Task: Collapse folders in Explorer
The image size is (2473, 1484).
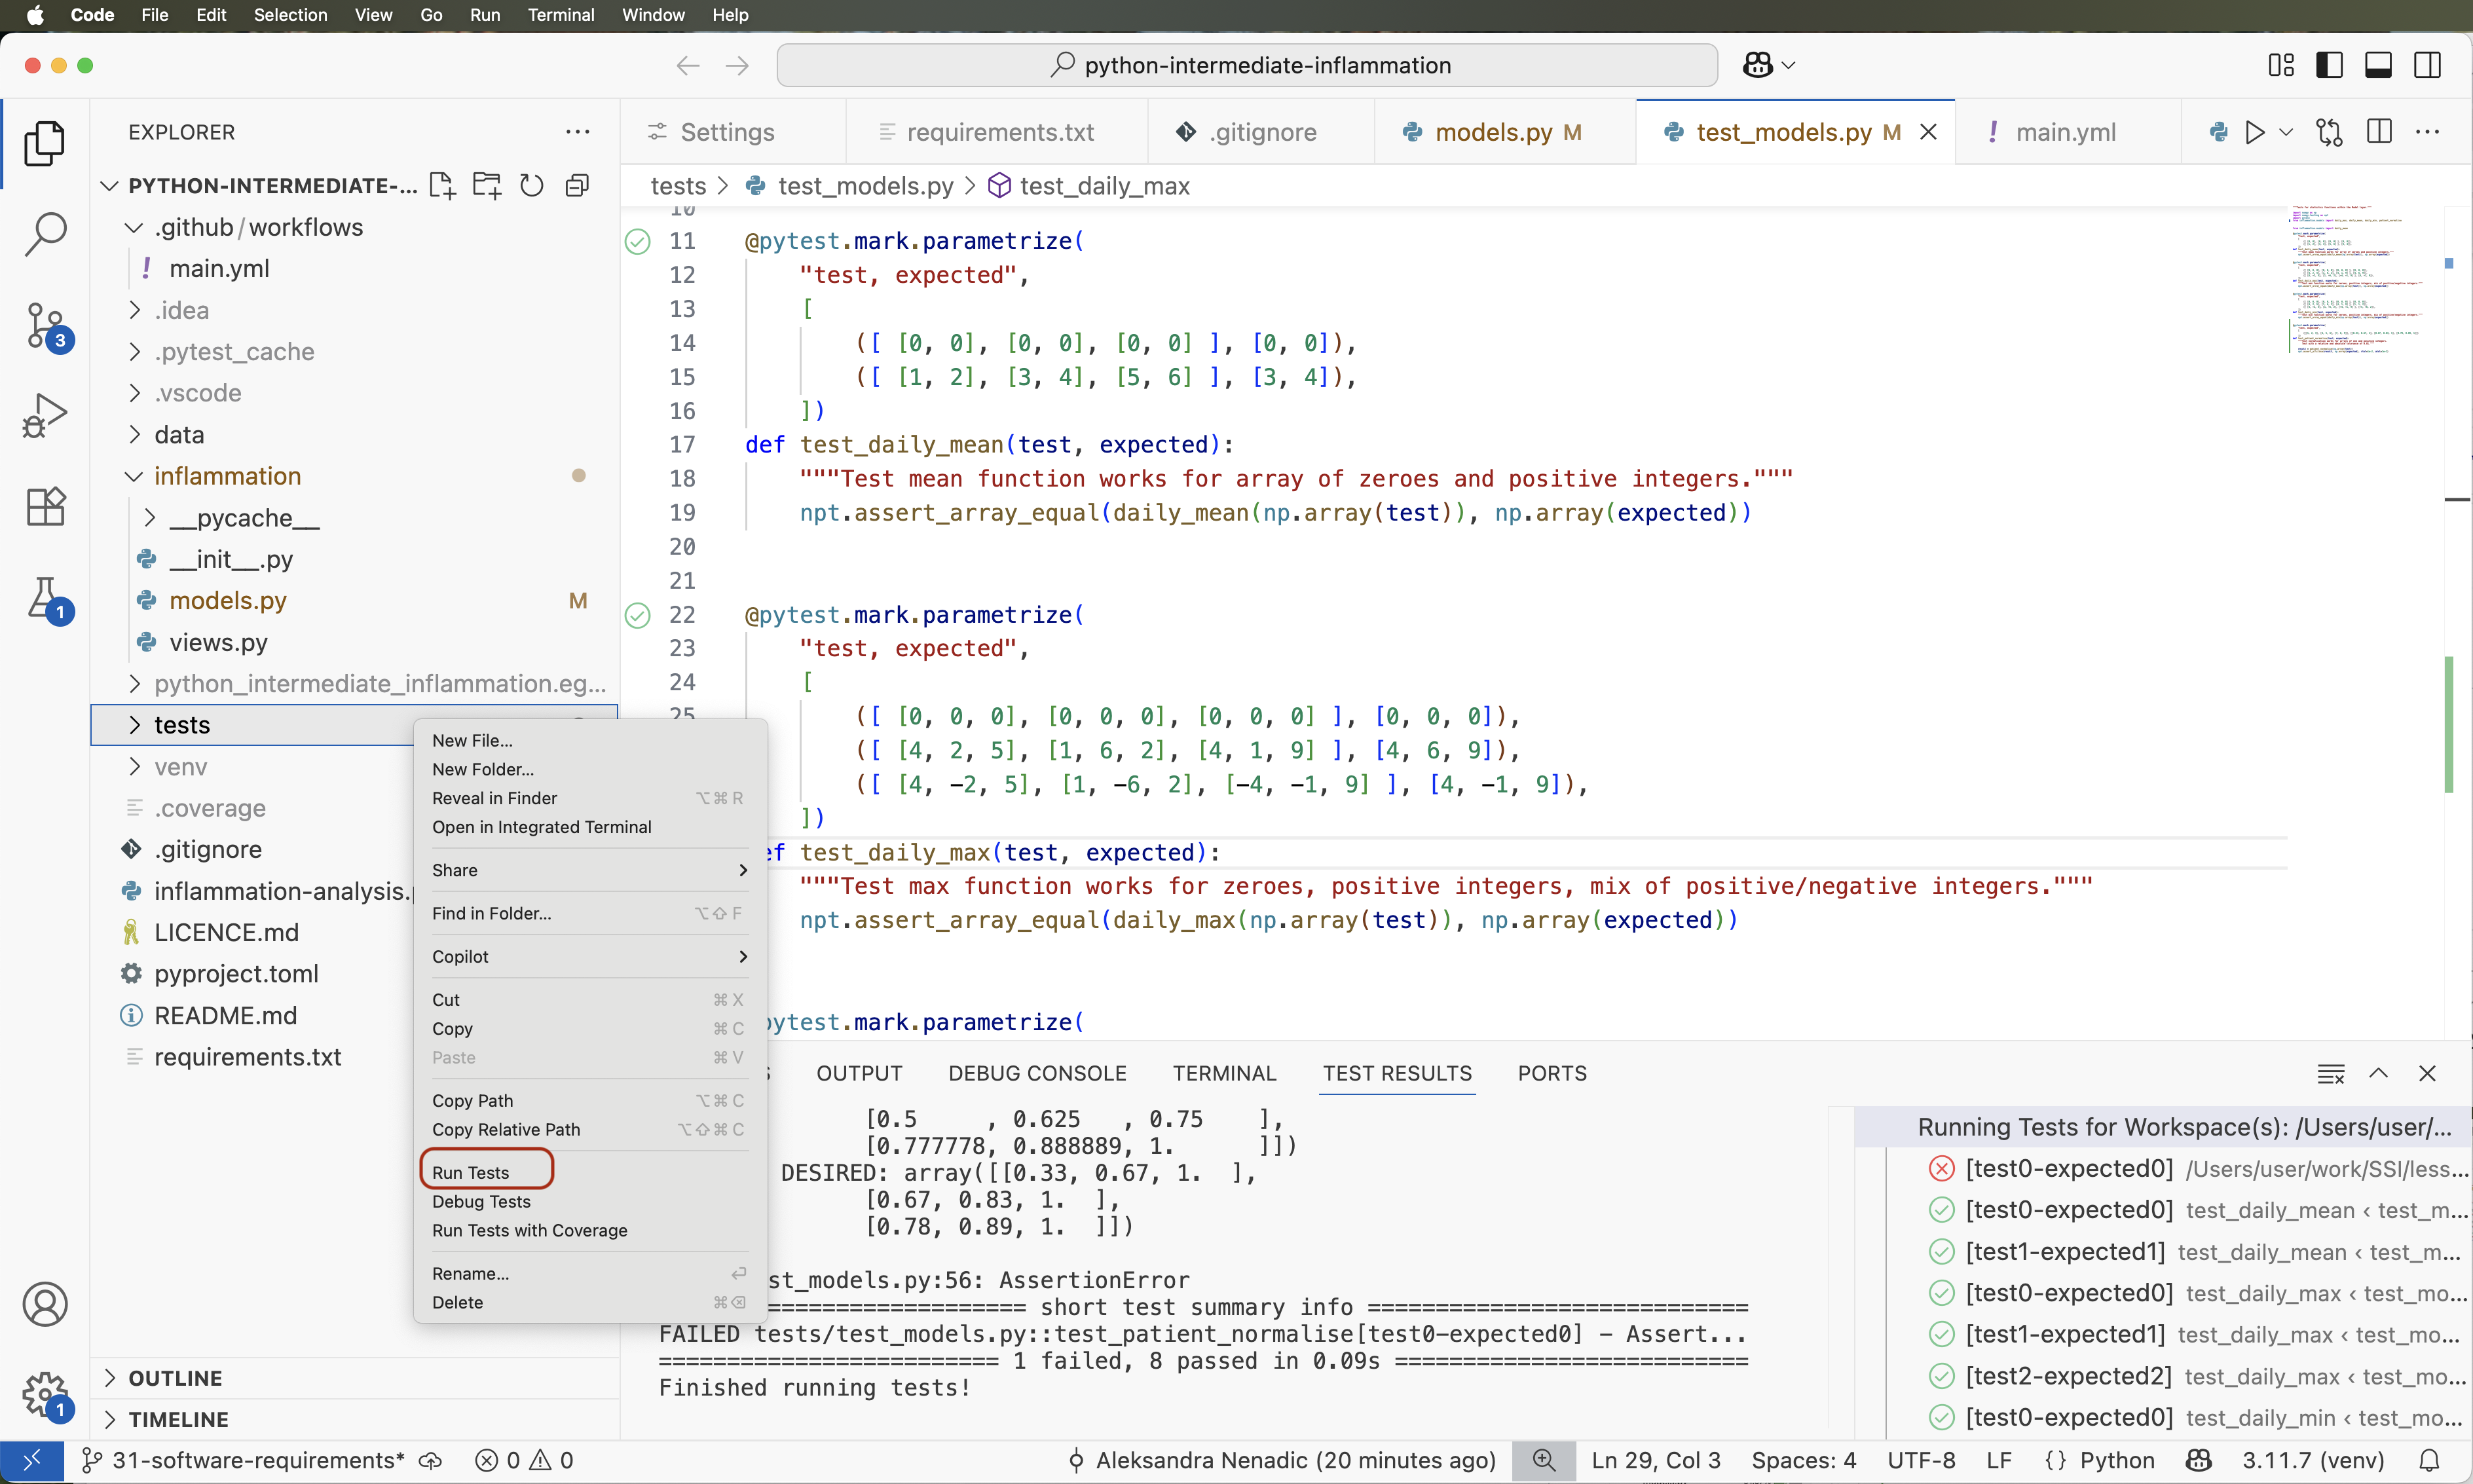Action: (x=577, y=185)
